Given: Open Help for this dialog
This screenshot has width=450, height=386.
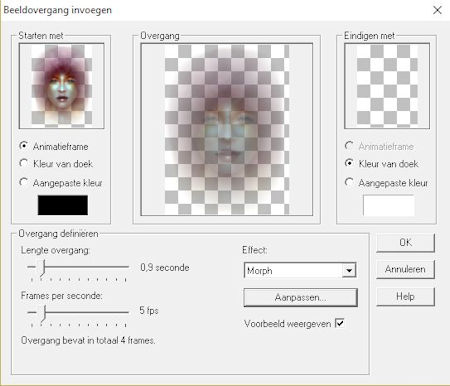Looking at the screenshot, I should (x=405, y=296).
